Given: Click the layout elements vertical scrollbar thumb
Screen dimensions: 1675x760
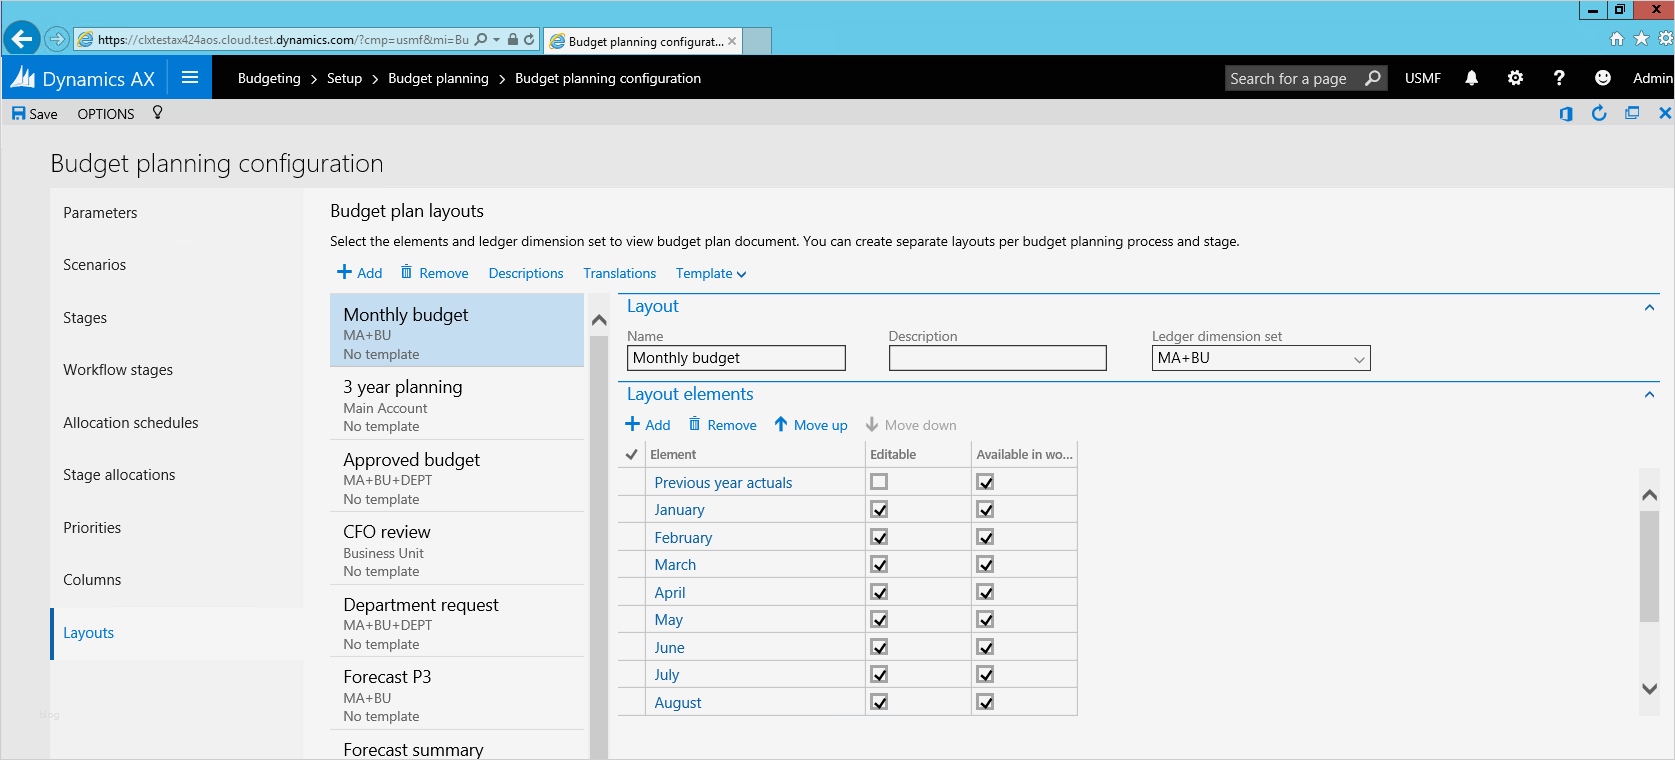Looking at the screenshot, I should (x=1650, y=566).
